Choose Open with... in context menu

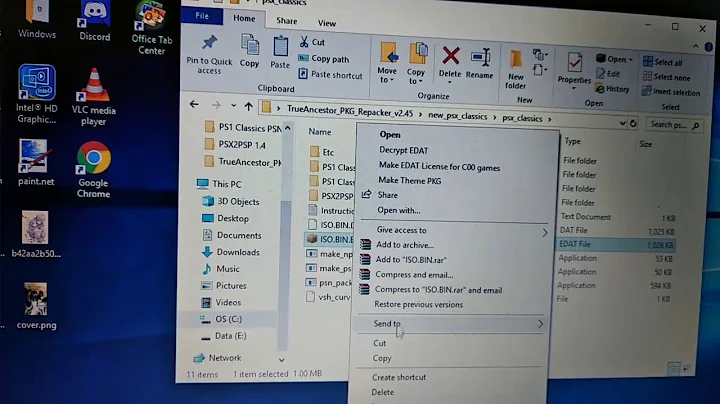(399, 211)
